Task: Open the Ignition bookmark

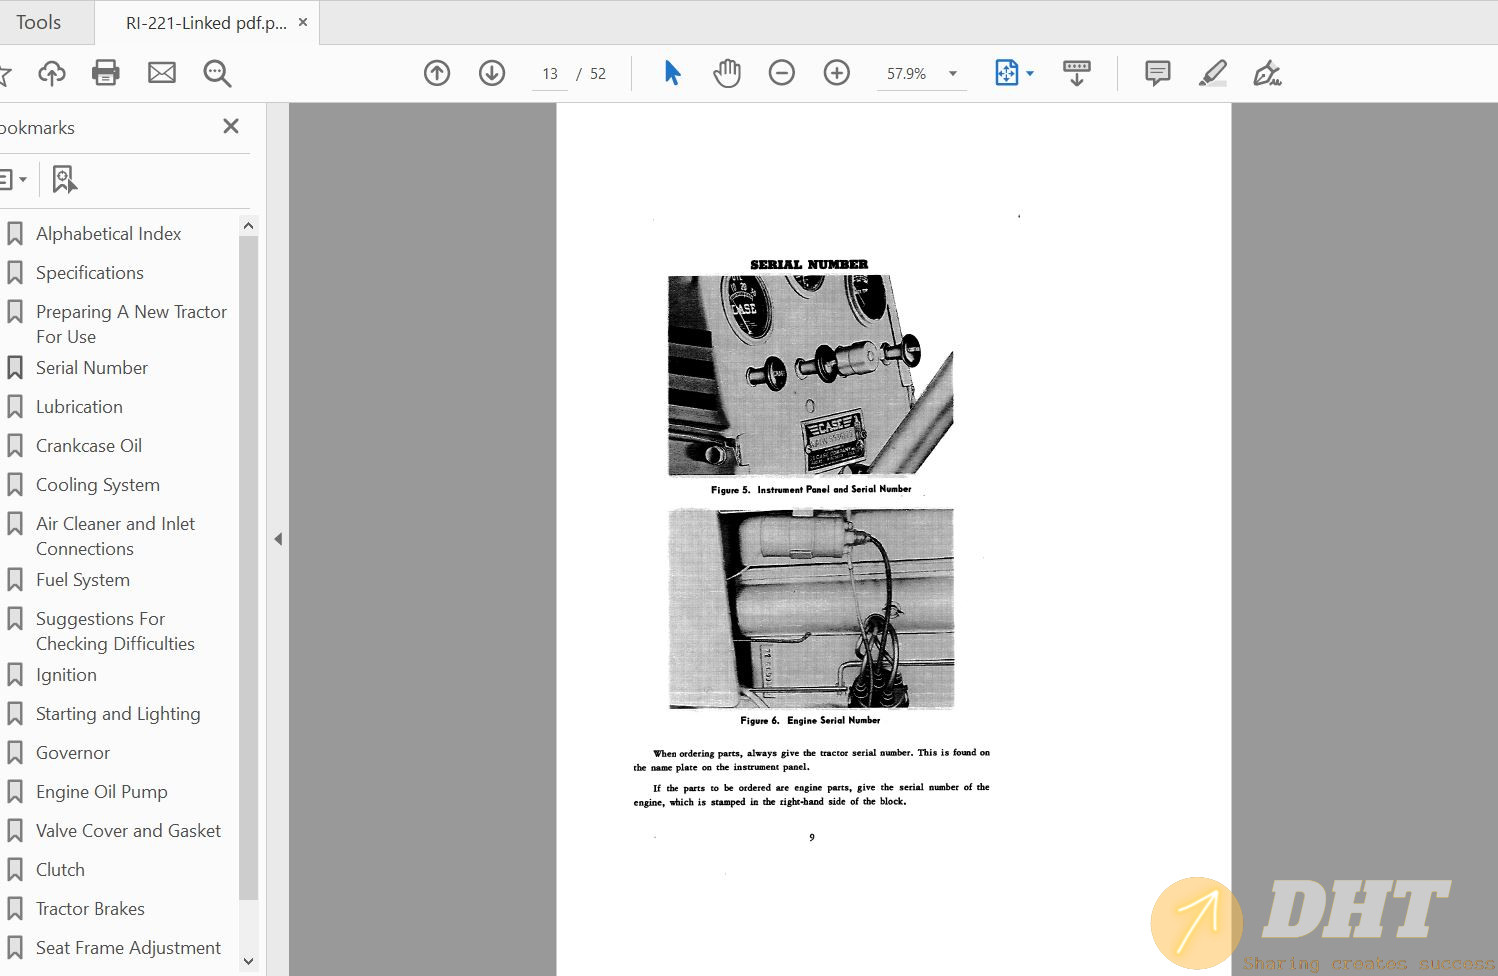Action: tap(66, 675)
